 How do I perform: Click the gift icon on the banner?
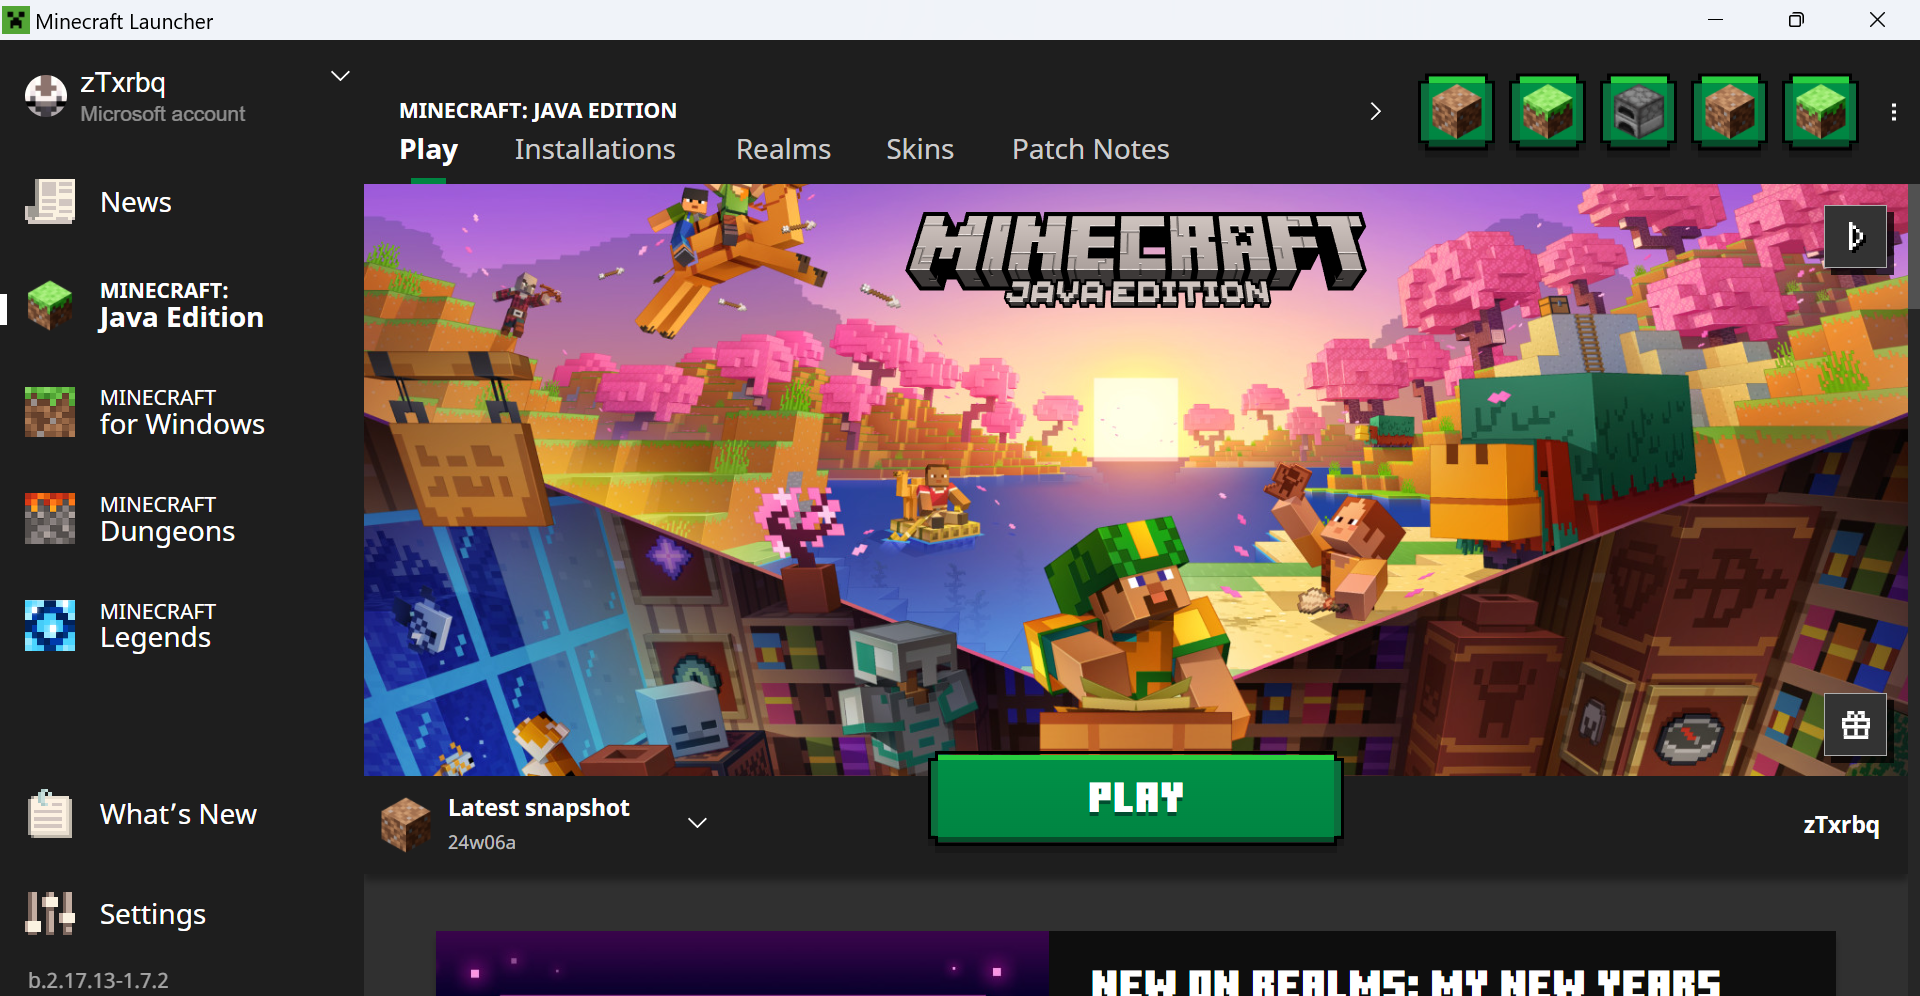1856,724
